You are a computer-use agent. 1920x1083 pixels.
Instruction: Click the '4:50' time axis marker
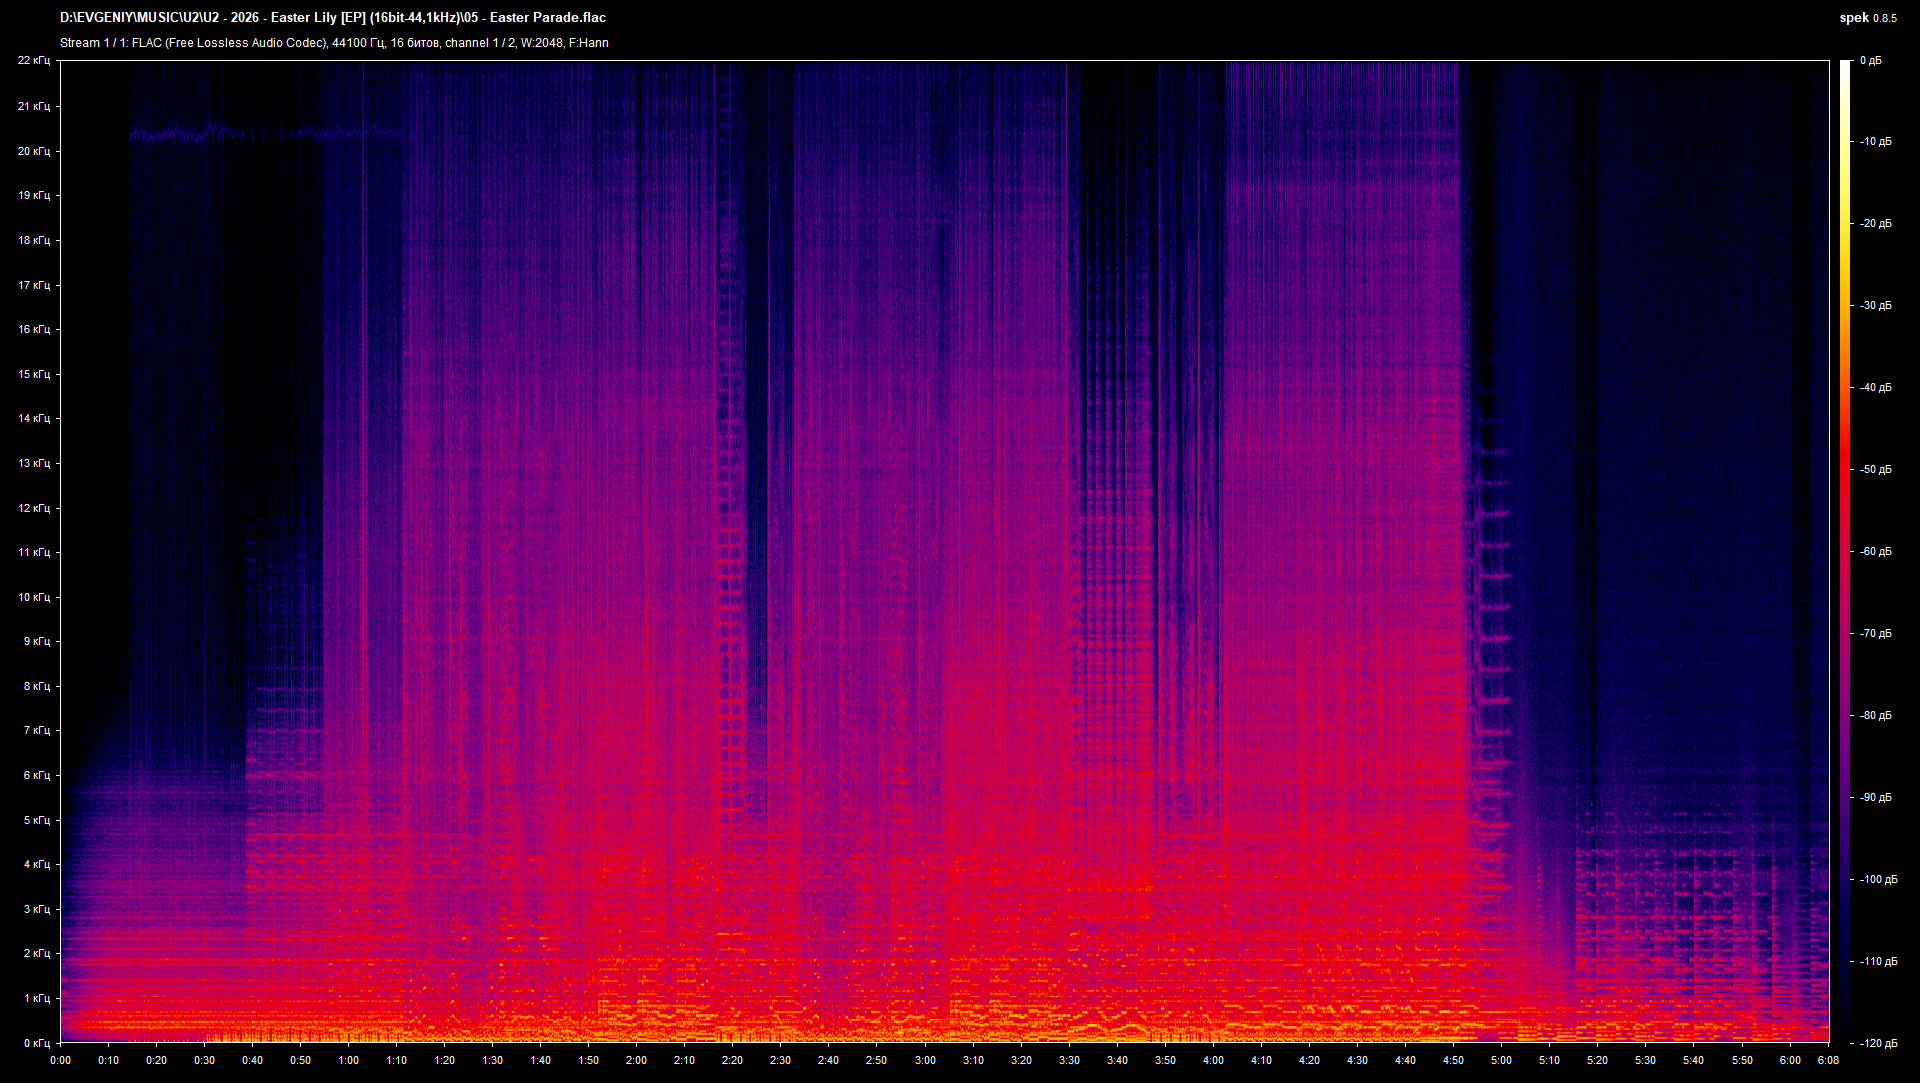(x=1454, y=1061)
